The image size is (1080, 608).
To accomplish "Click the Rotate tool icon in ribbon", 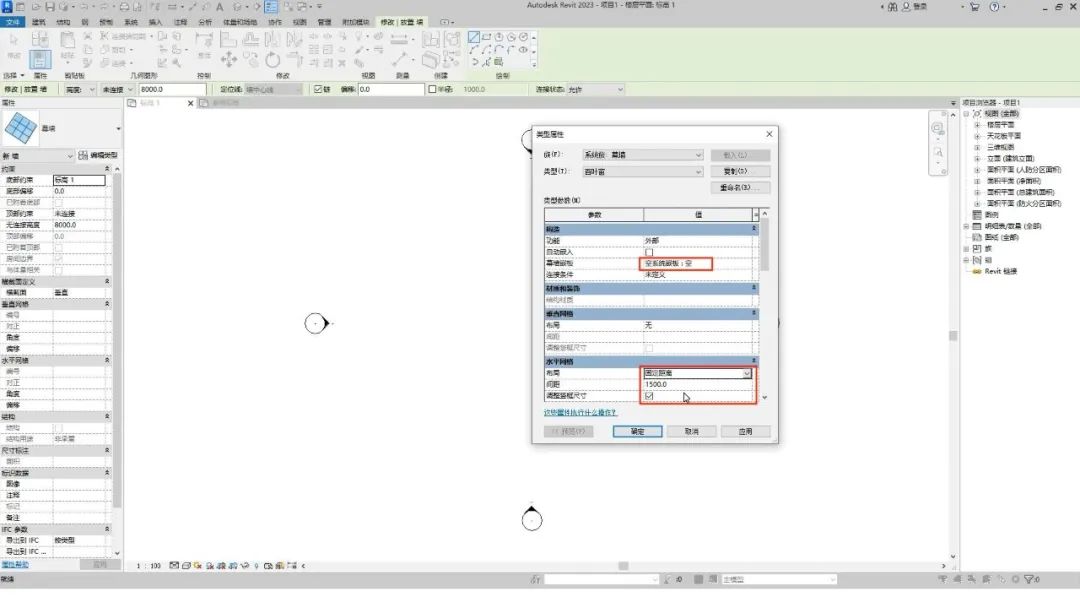I will coord(273,60).
